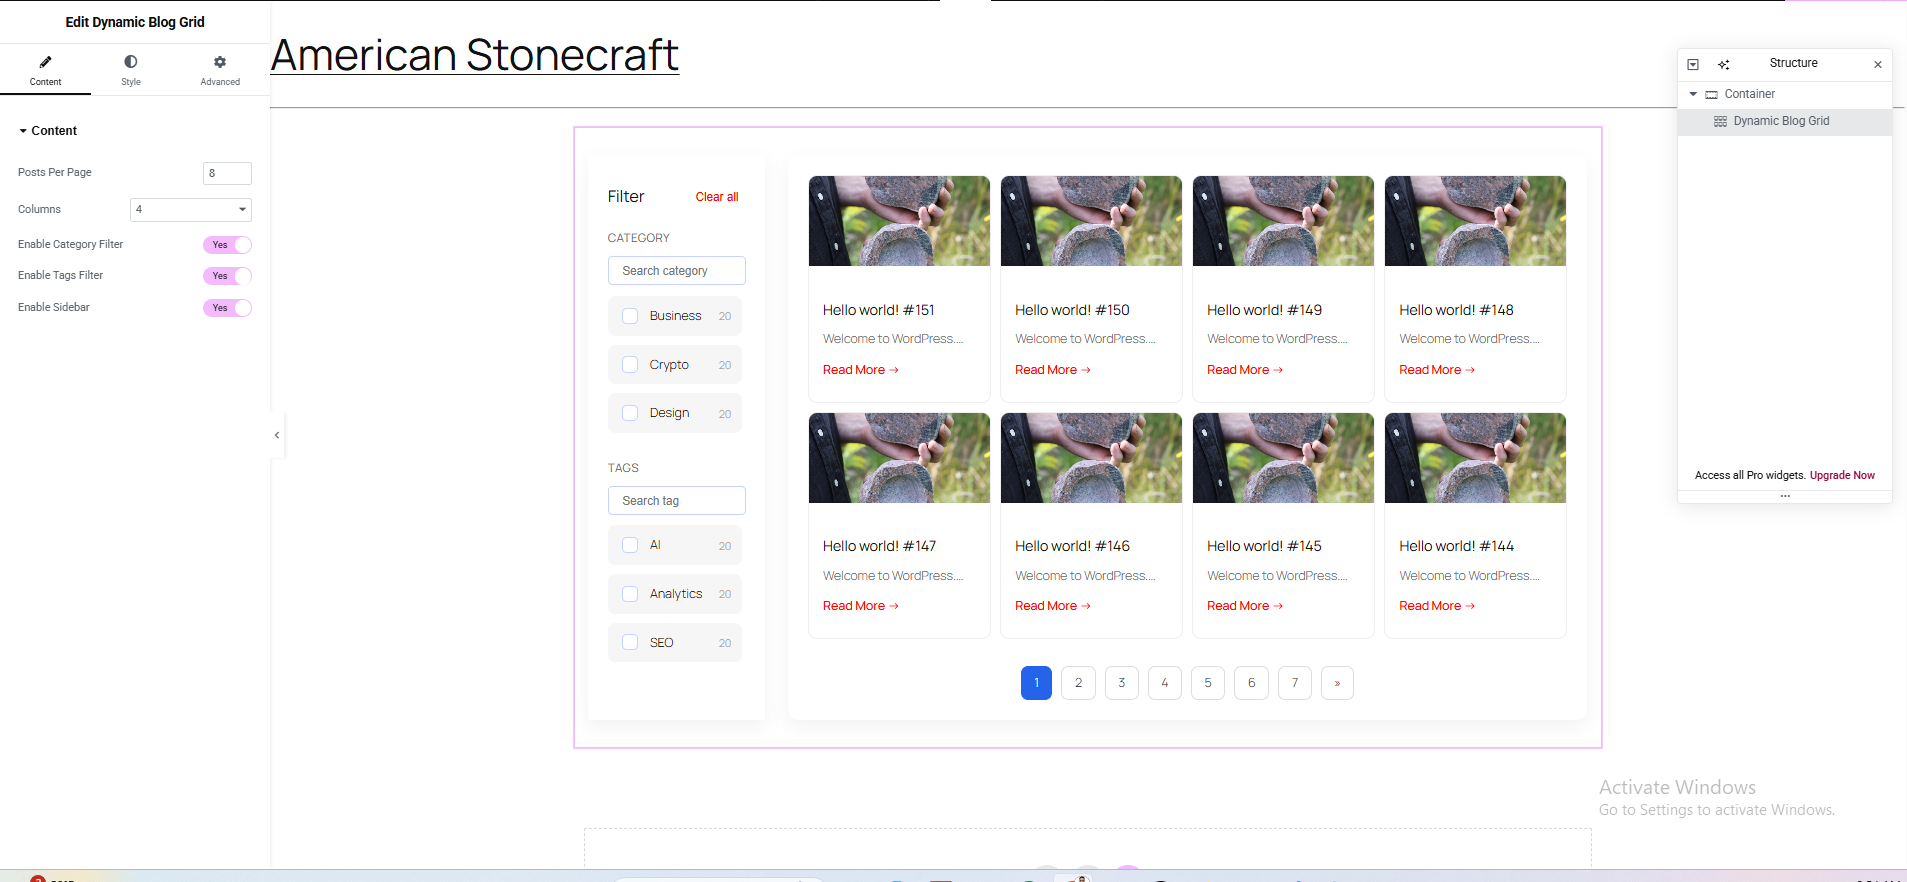
Task: Click the Search tag input
Action: pos(677,500)
